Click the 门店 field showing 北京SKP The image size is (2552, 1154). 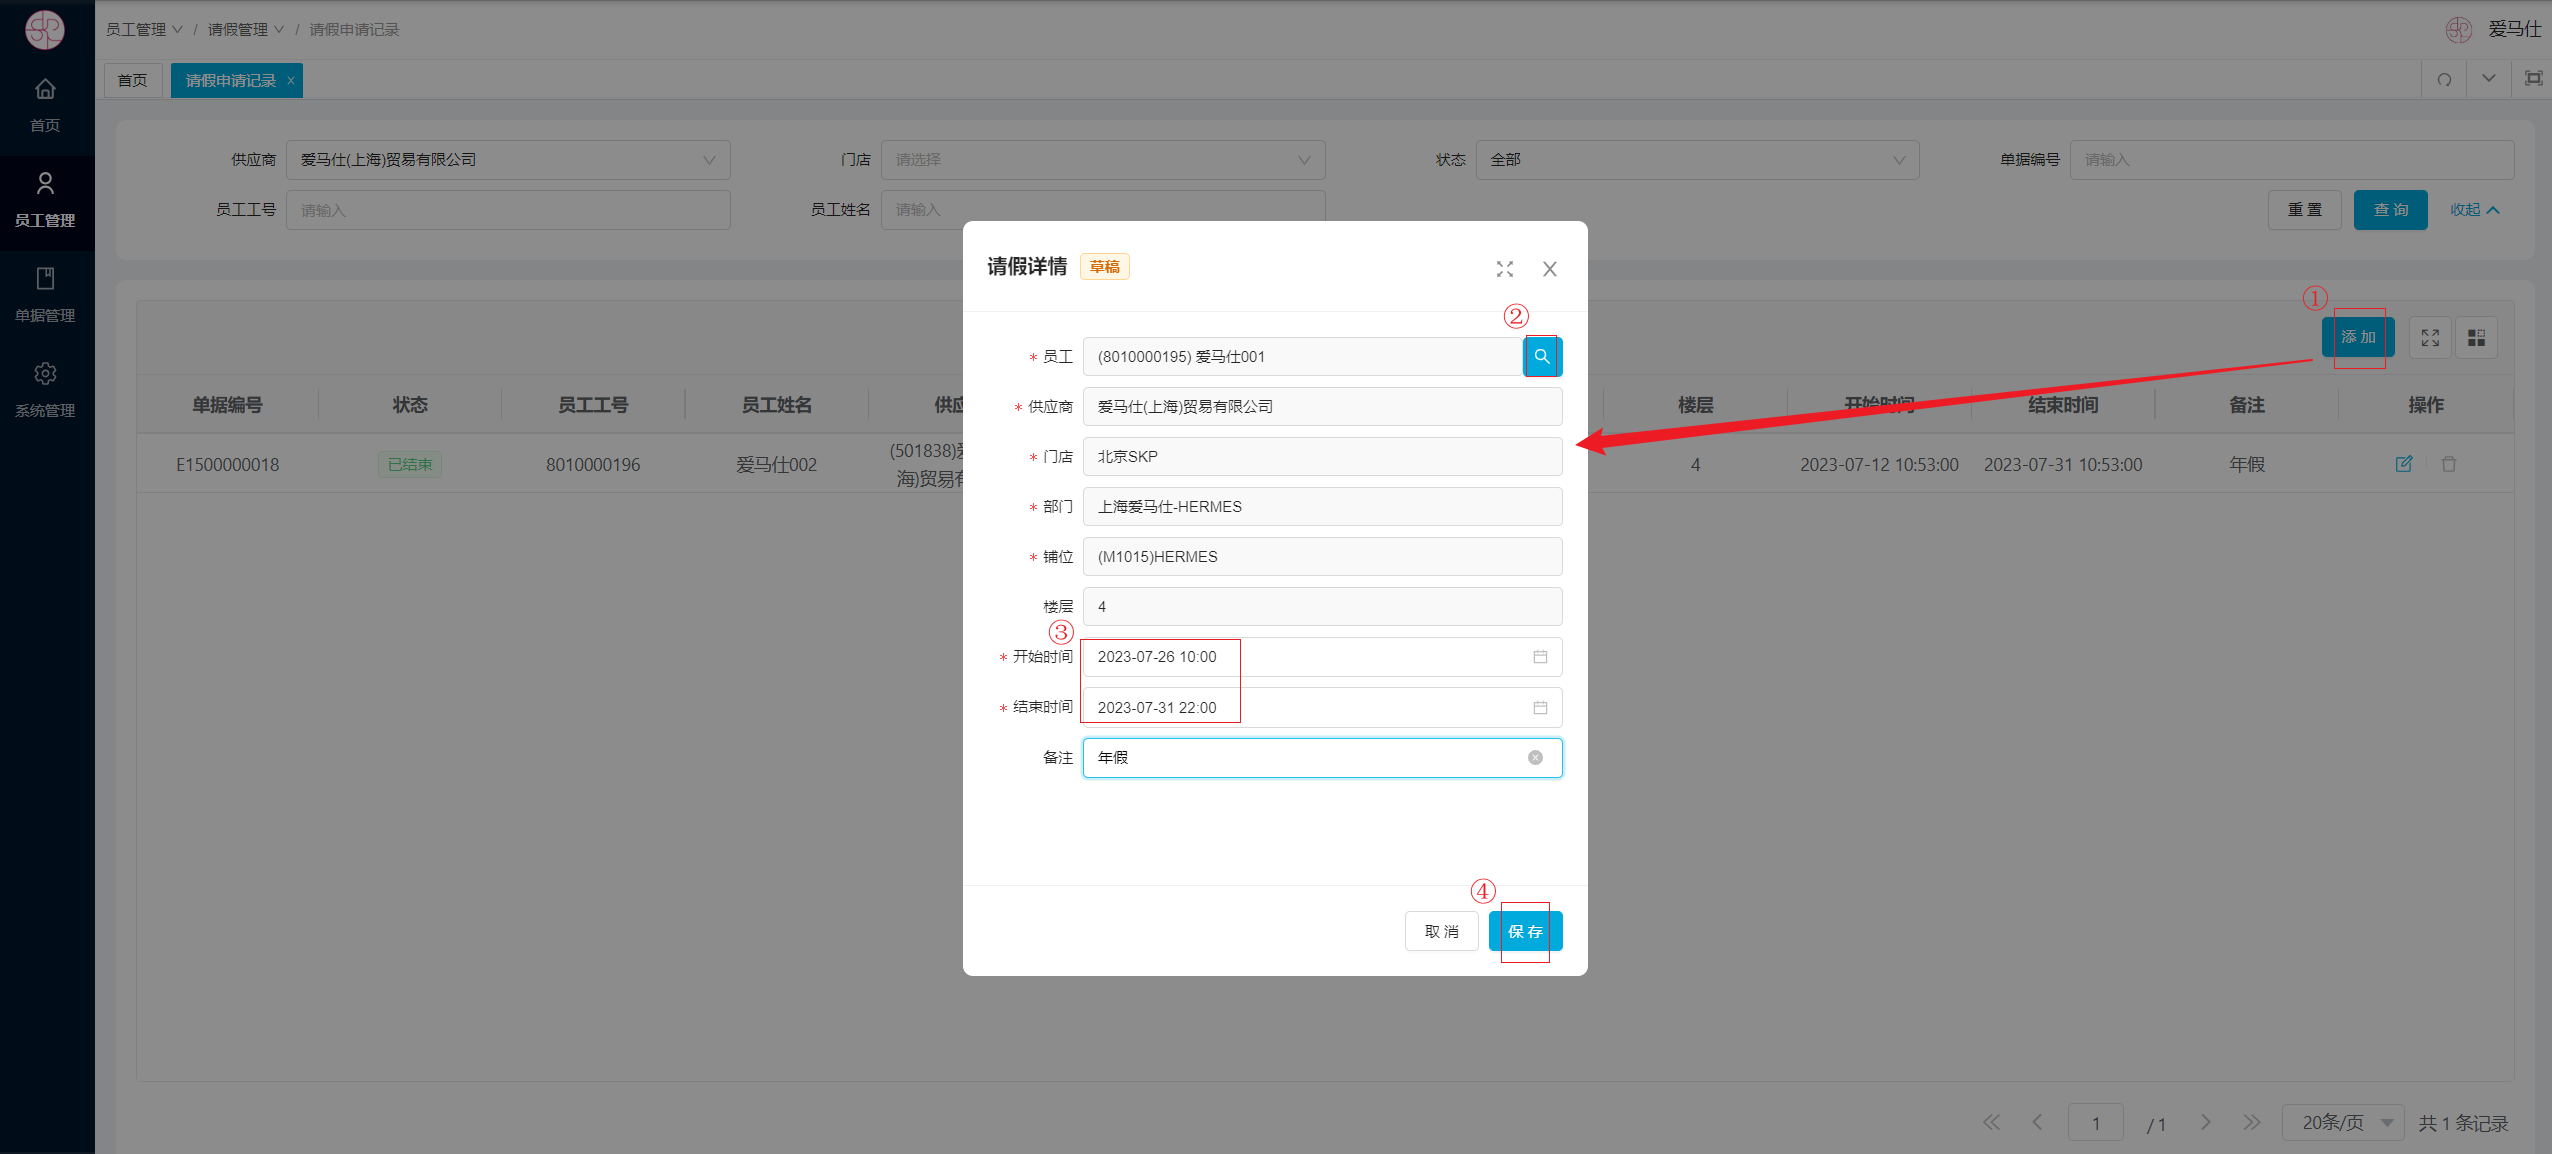[1322, 457]
